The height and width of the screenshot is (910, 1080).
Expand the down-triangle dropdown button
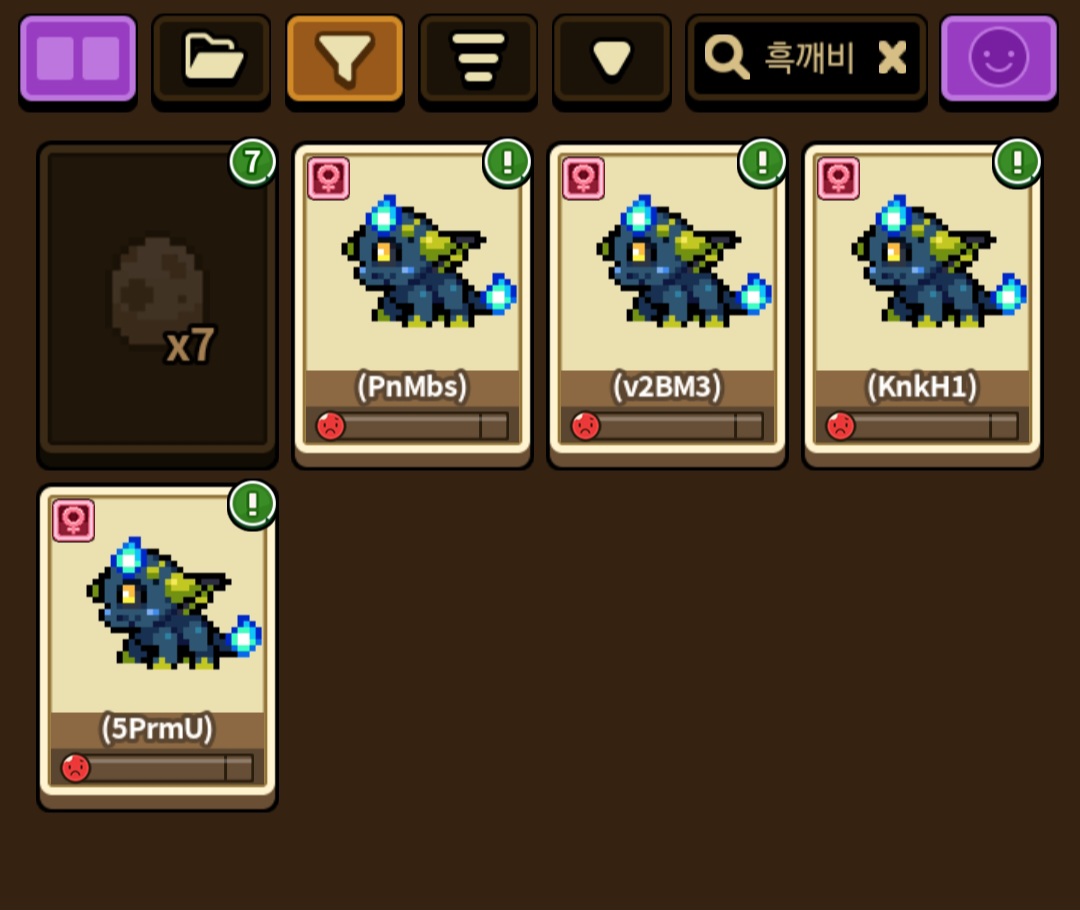coord(612,60)
